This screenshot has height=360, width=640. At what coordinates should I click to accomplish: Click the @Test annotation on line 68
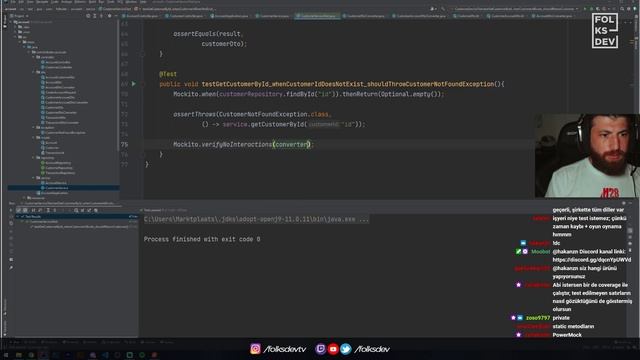coord(168,74)
